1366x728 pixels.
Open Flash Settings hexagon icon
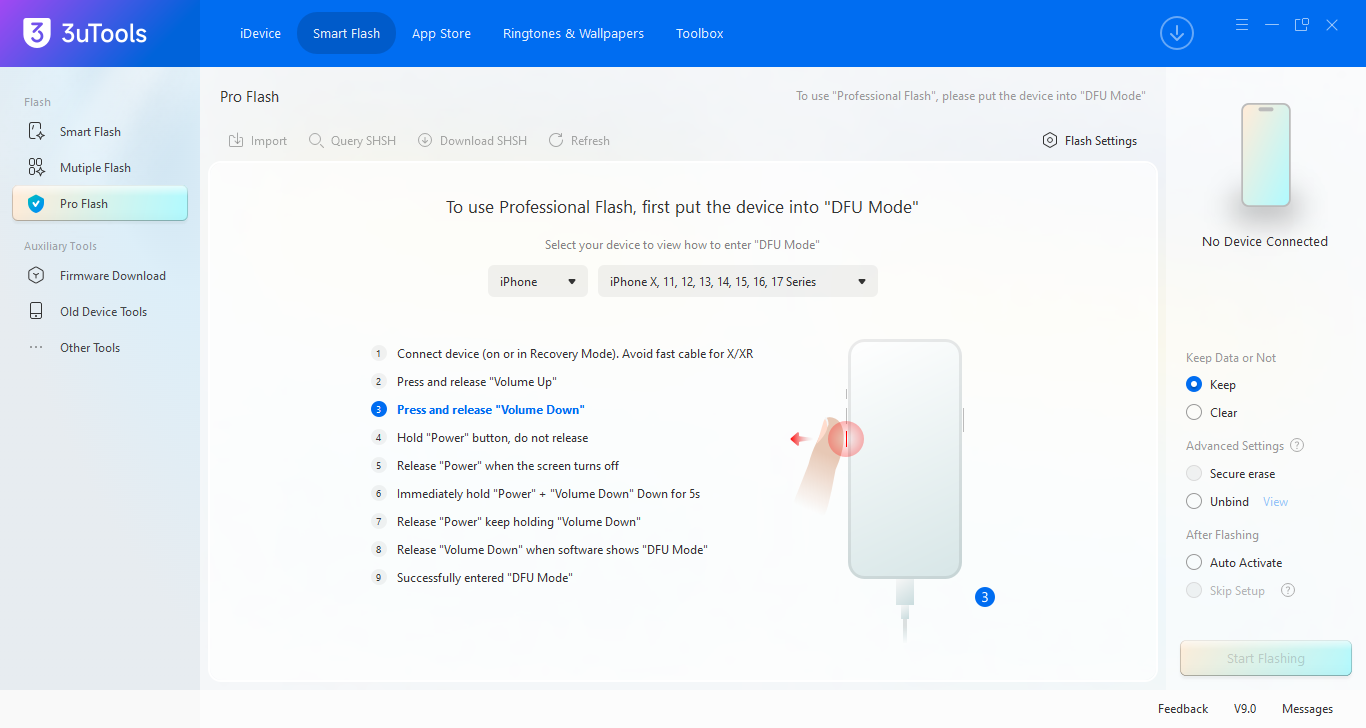[1050, 141]
